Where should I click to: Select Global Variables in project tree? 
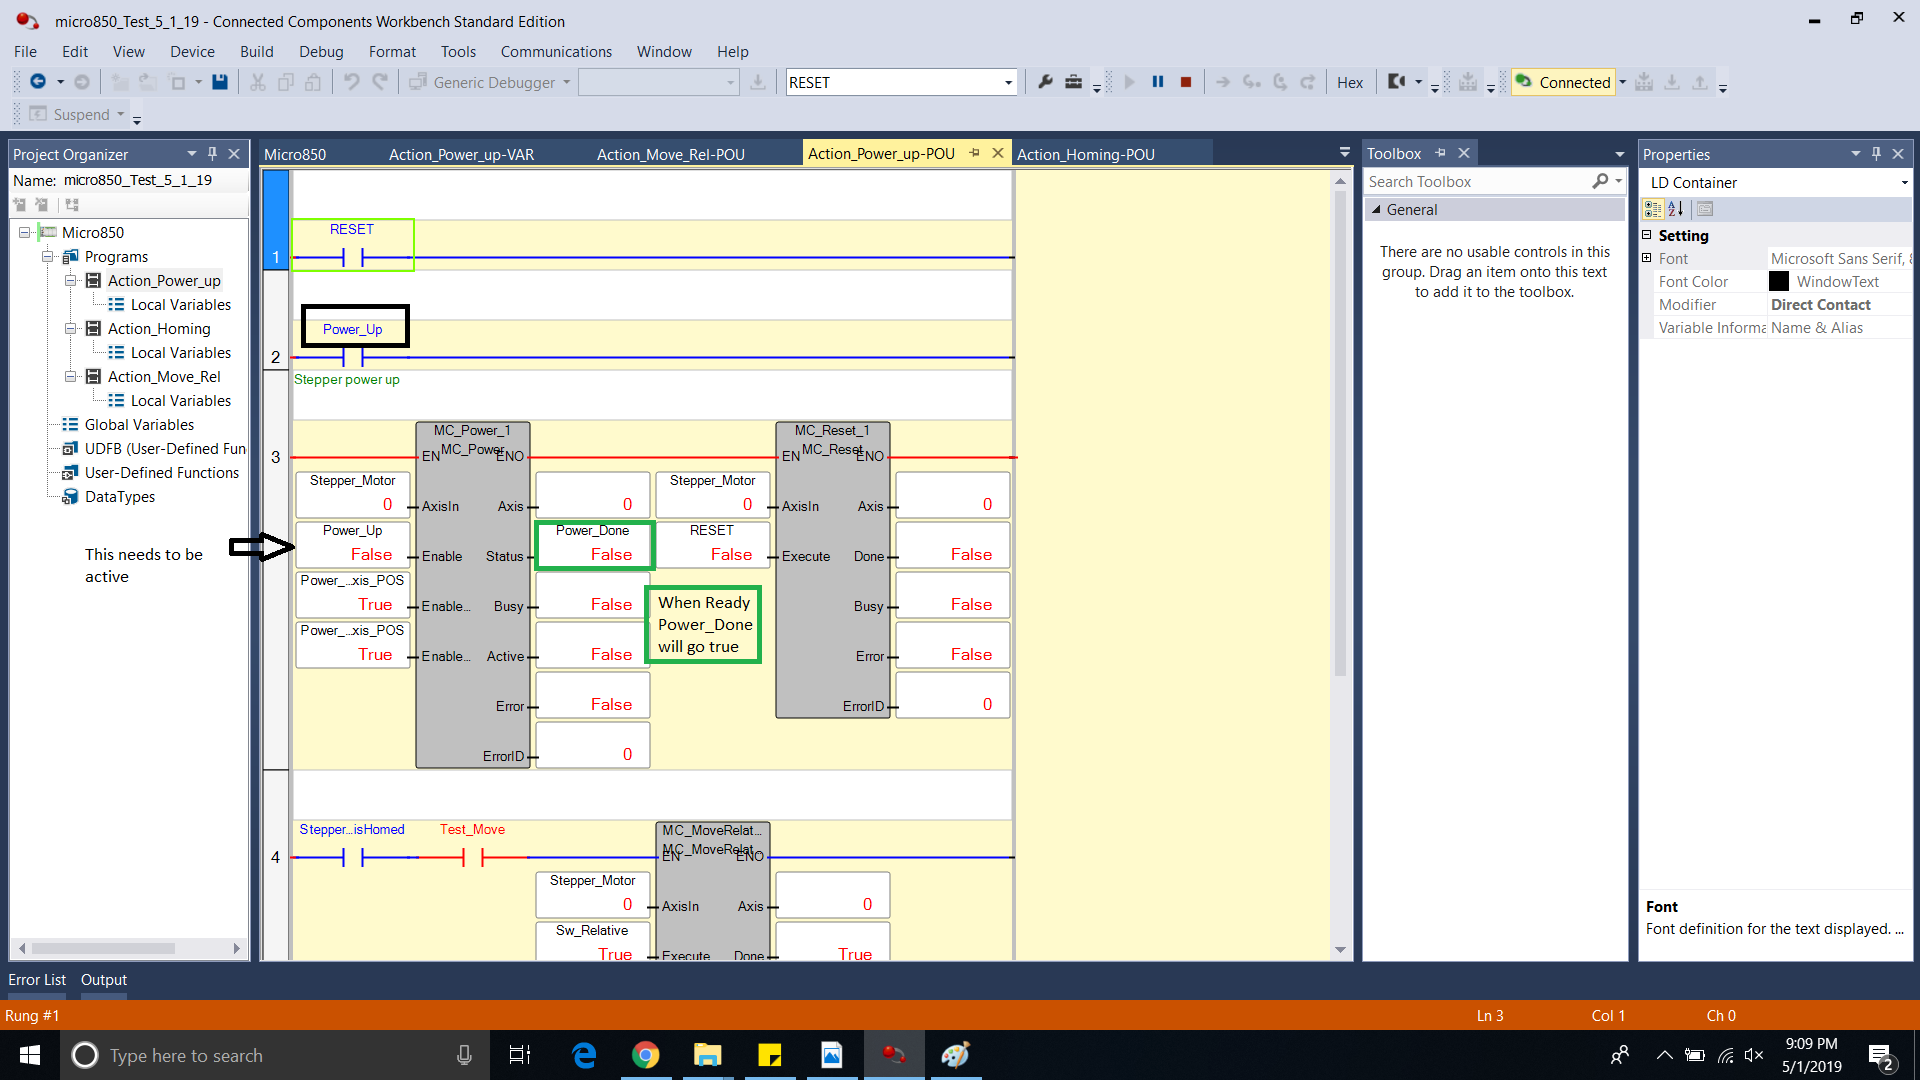tap(139, 425)
